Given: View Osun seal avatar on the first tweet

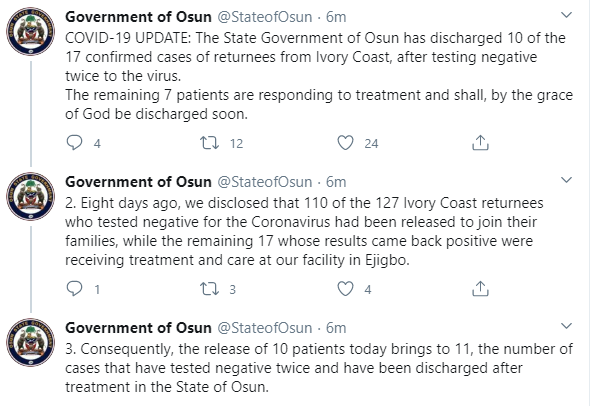Looking at the screenshot, I should 30,32.
